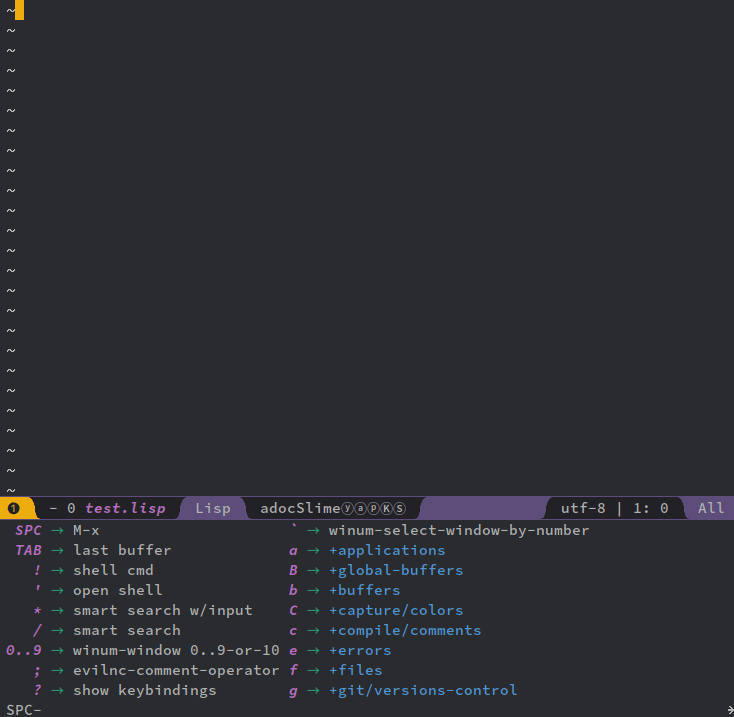734x717 pixels.
Task: Expand the +git/versions-control prefix
Action: coord(403,690)
